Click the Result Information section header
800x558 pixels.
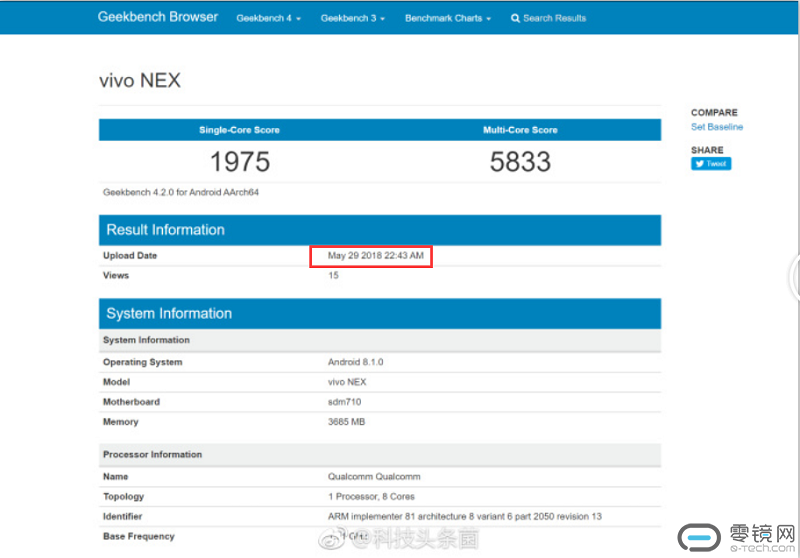[x=380, y=230]
